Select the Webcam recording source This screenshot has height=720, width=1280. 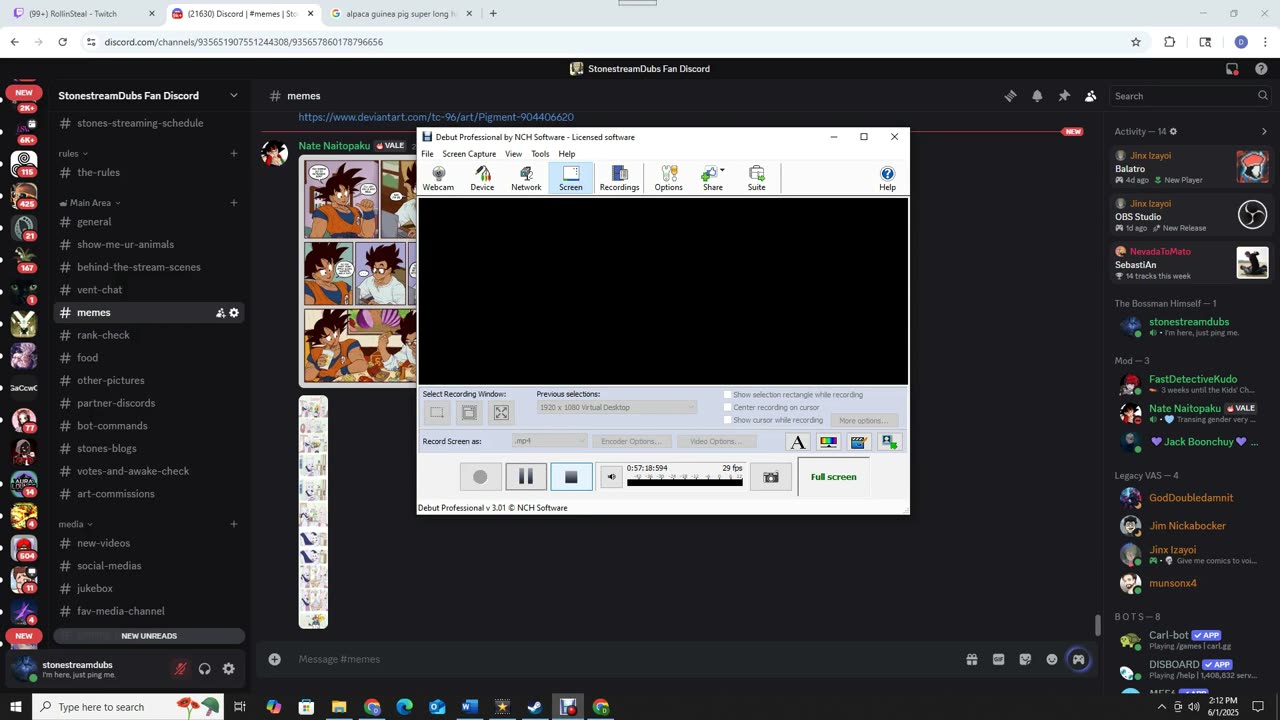click(438, 178)
